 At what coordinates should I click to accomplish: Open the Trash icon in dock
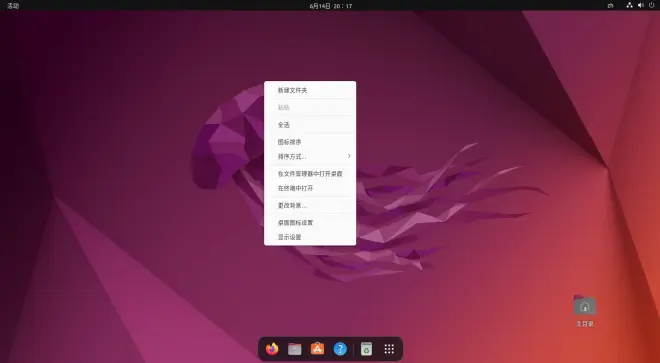click(366, 349)
